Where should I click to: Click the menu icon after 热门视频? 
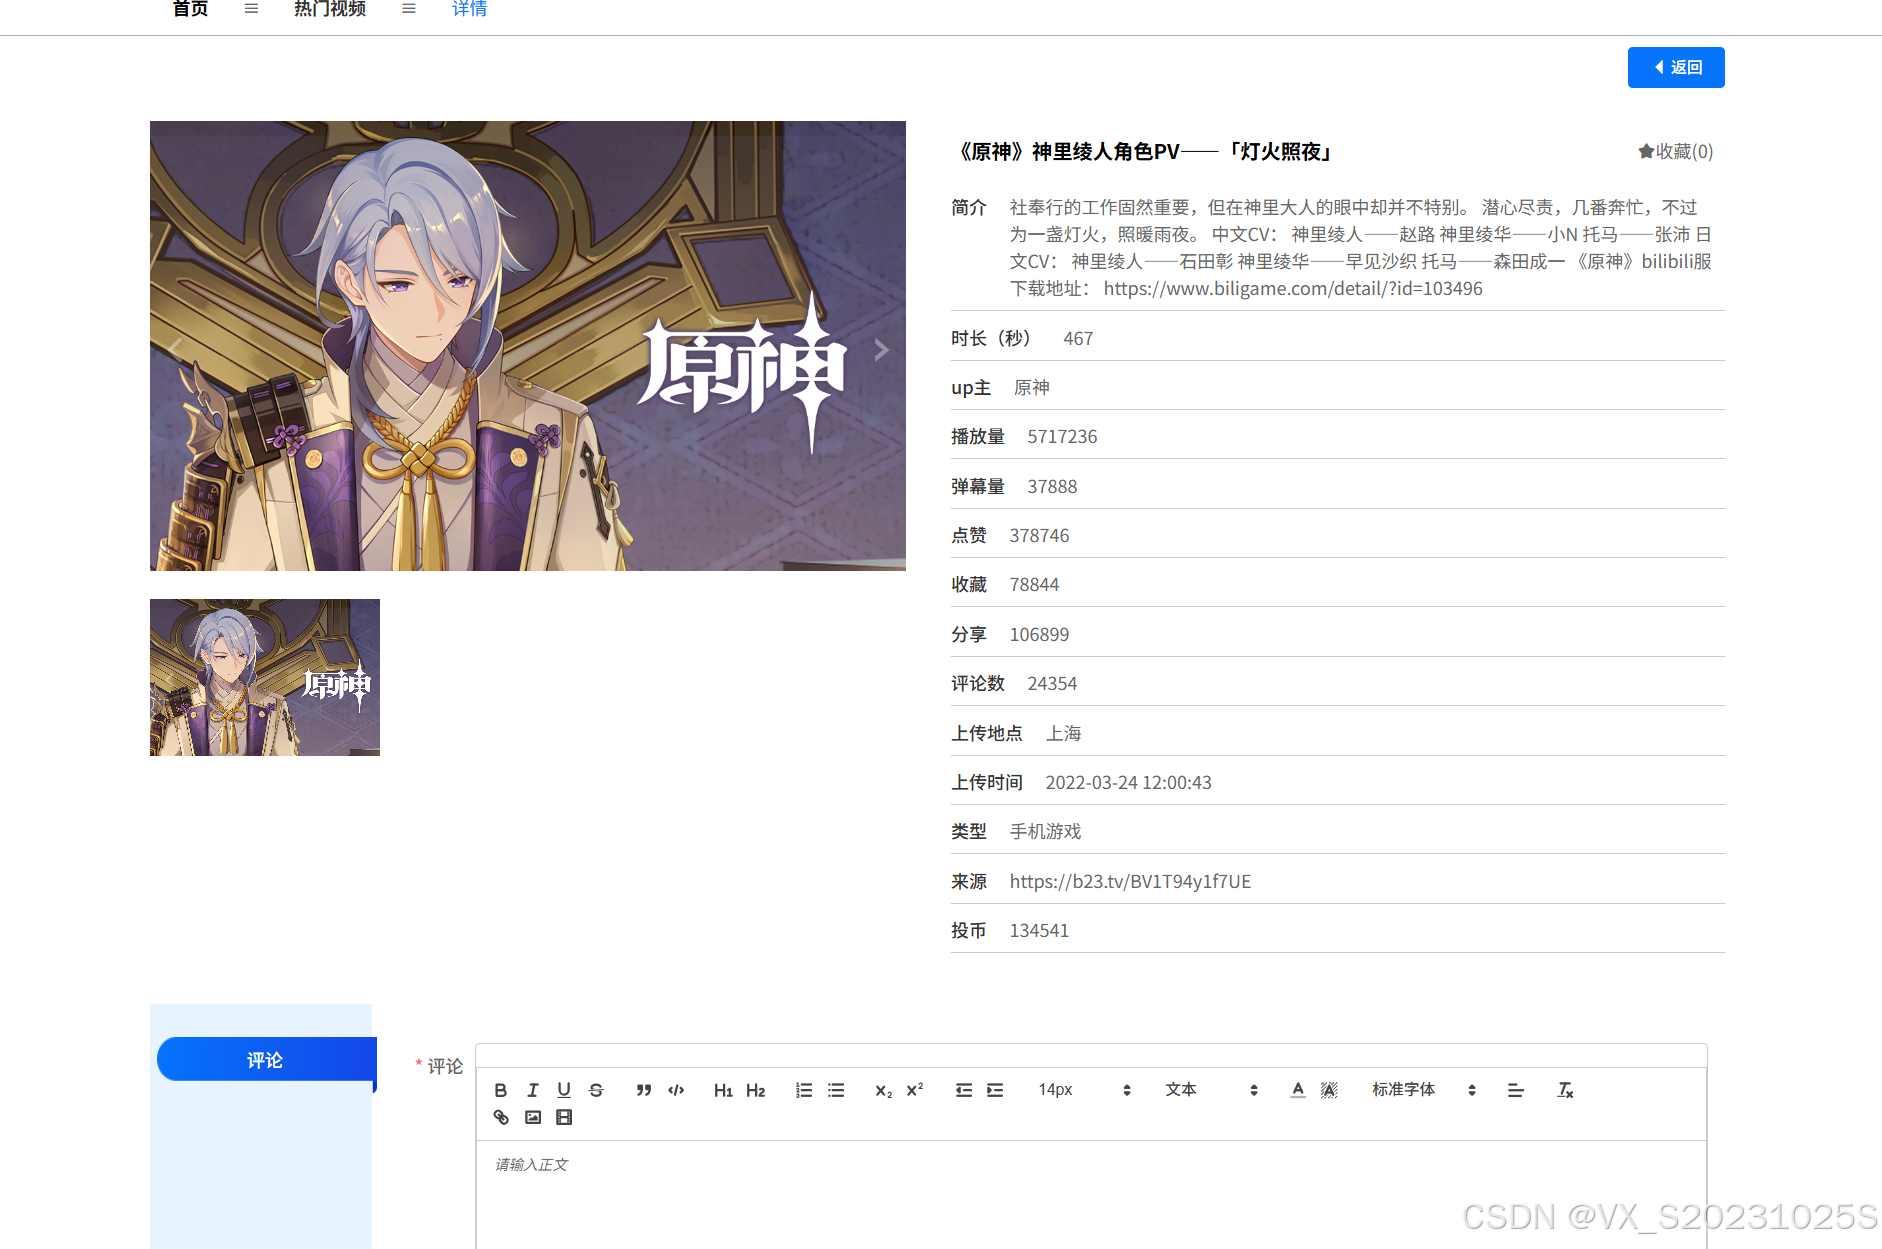409,9
